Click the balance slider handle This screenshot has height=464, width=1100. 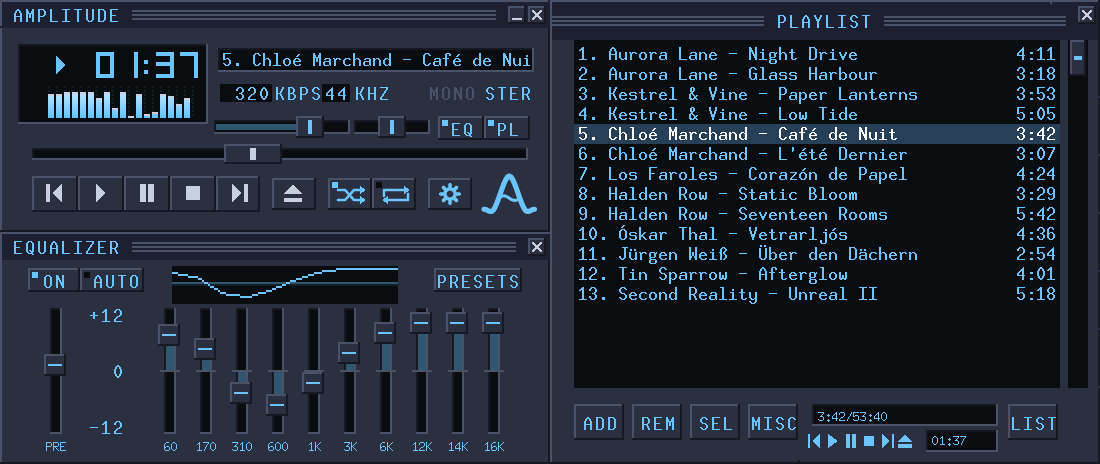click(x=391, y=126)
